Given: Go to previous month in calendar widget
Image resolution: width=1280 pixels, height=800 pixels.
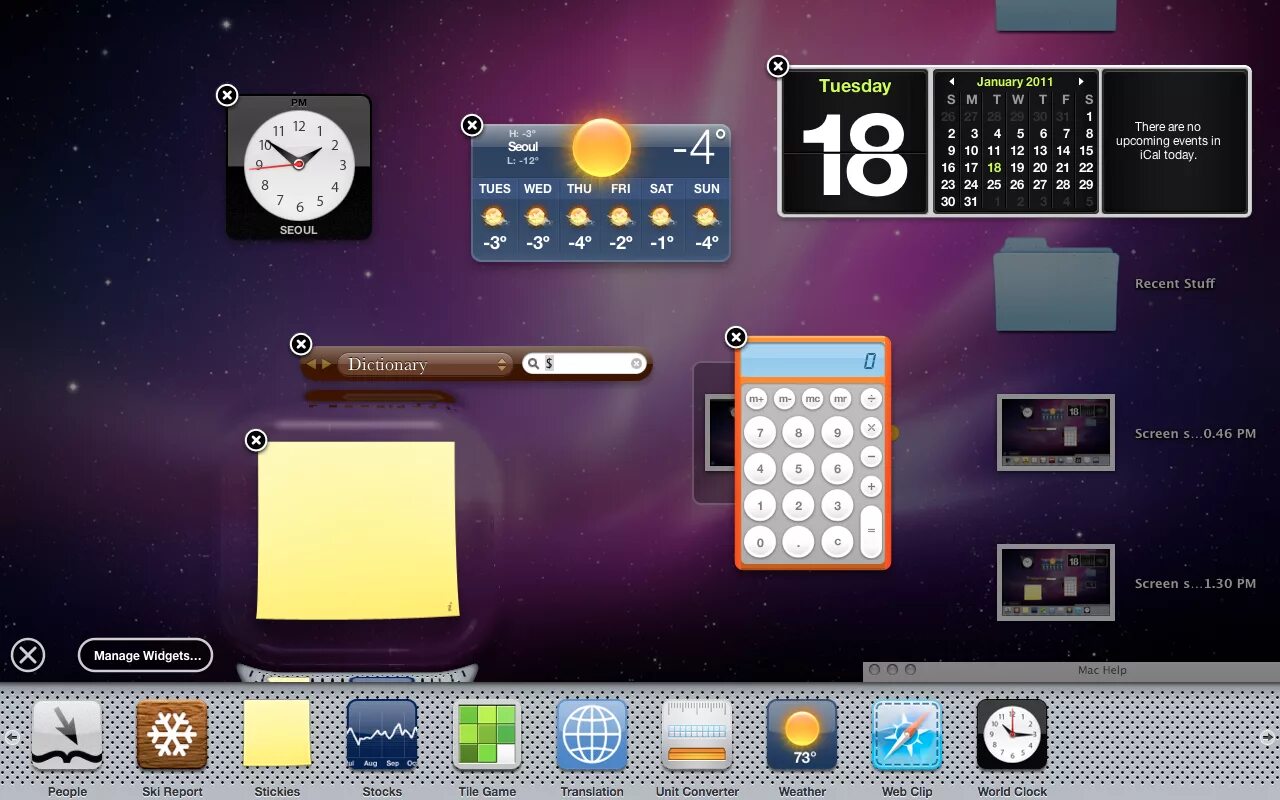Looking at the screenshot, I should click(x=952, y=82).
